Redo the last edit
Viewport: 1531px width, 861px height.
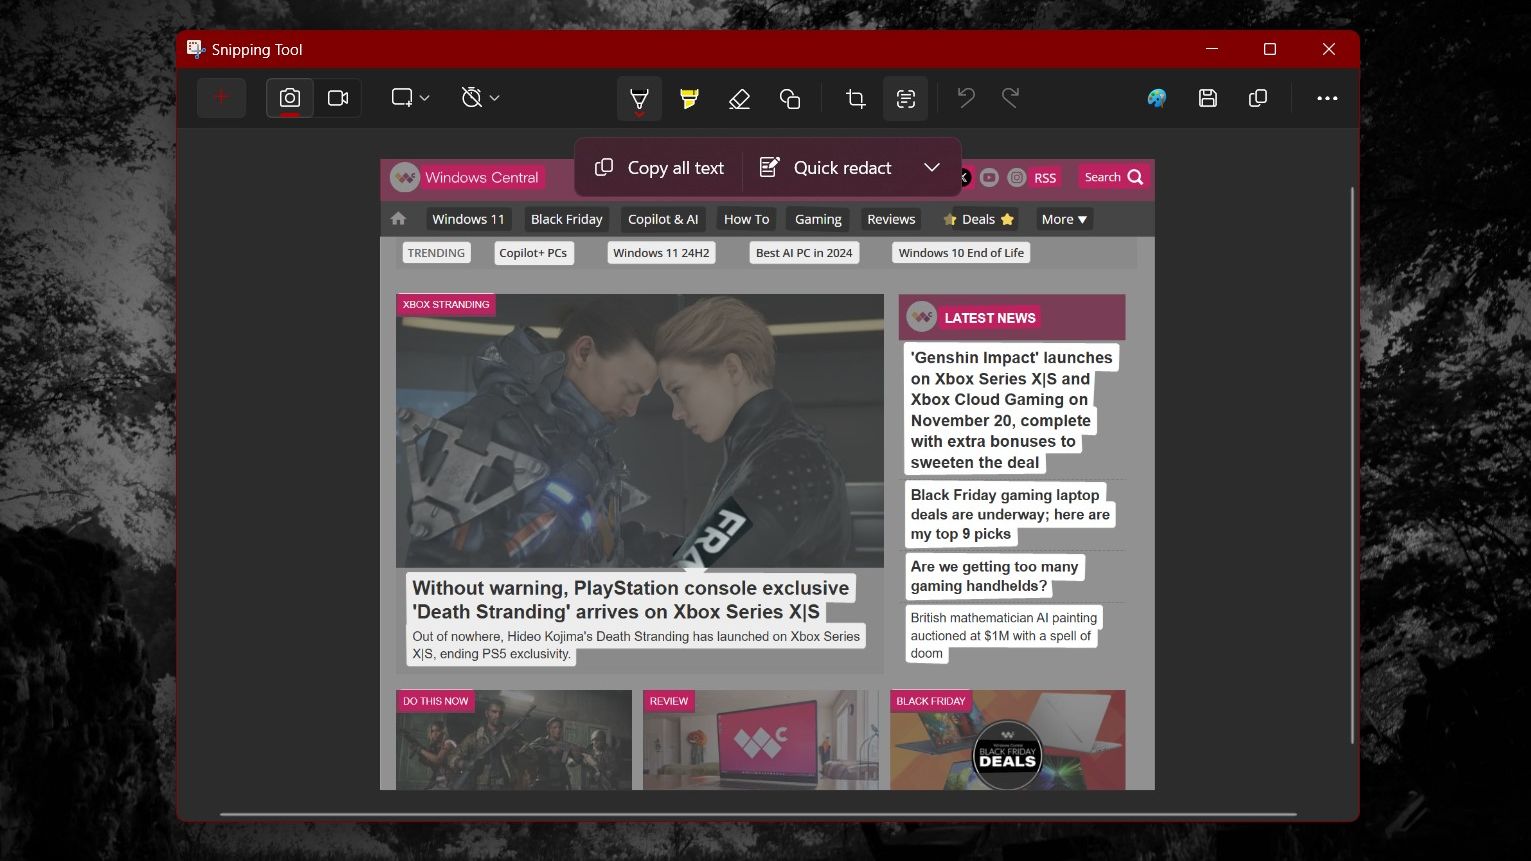[x=1011, y=98]
